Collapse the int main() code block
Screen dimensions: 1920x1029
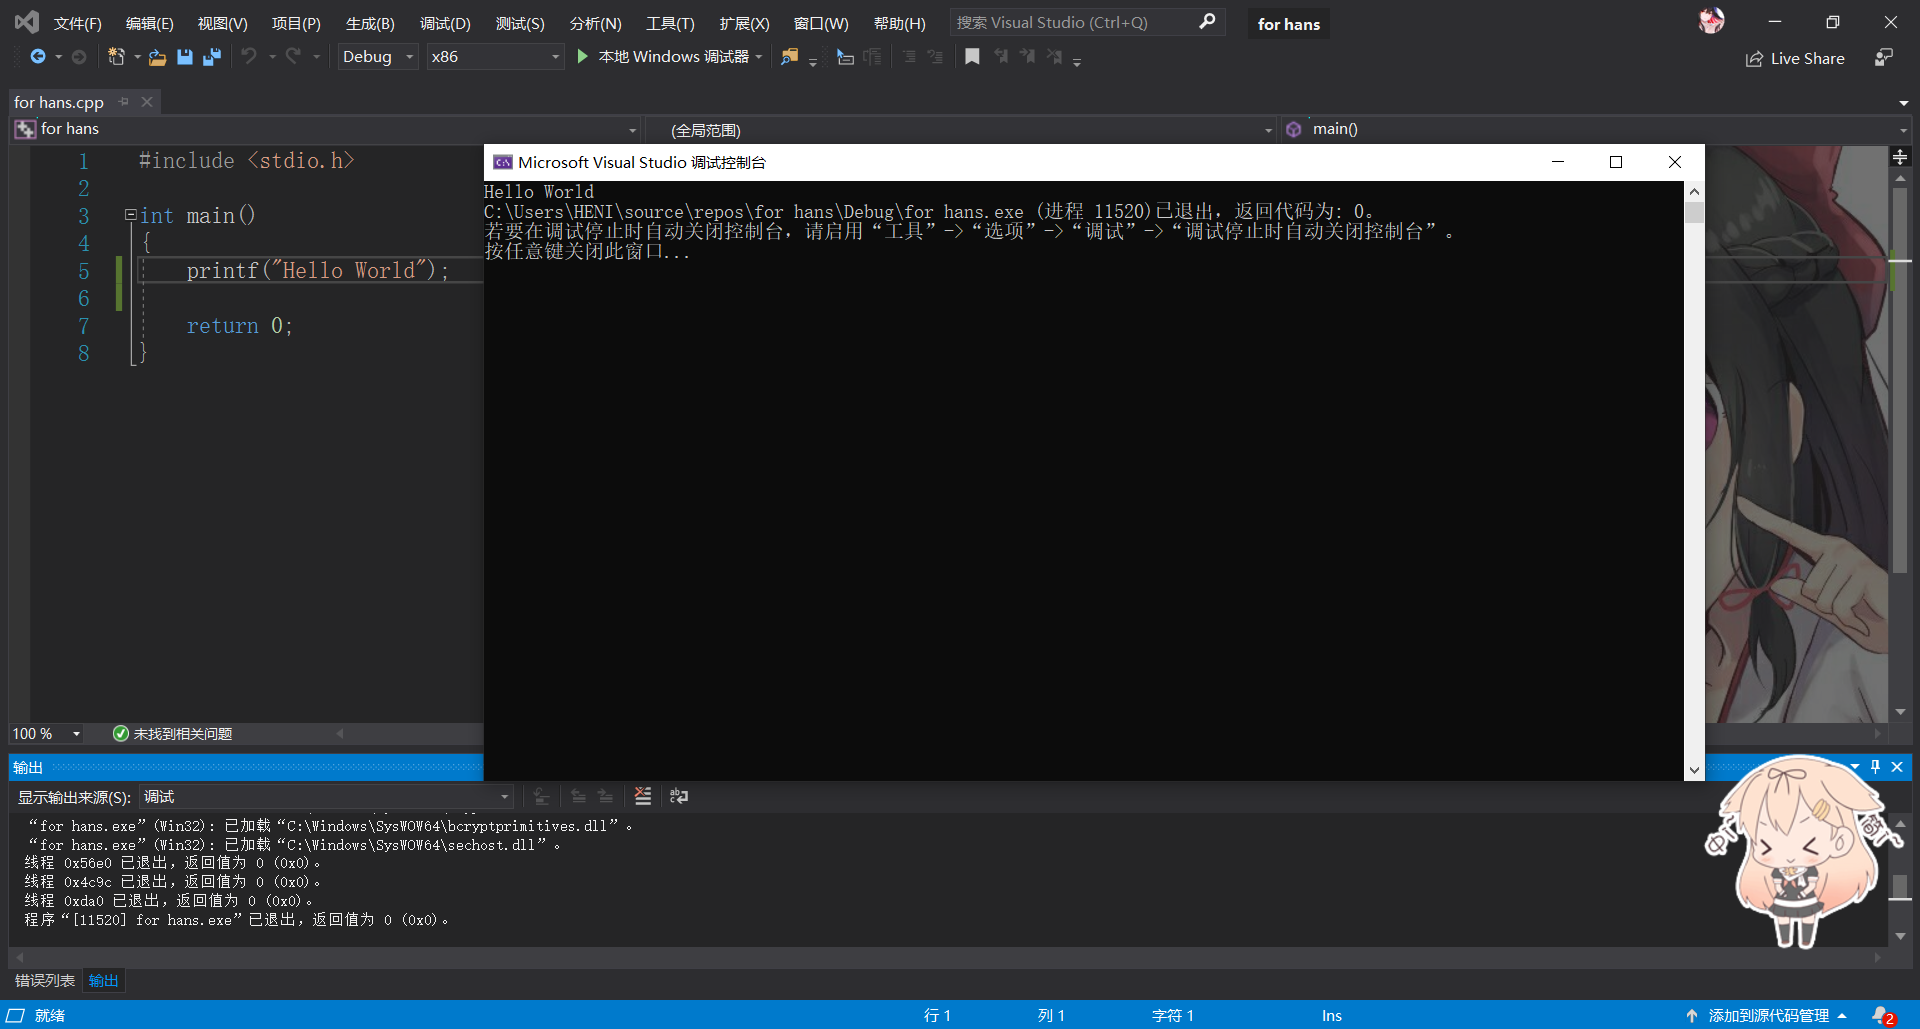point(130,215)
